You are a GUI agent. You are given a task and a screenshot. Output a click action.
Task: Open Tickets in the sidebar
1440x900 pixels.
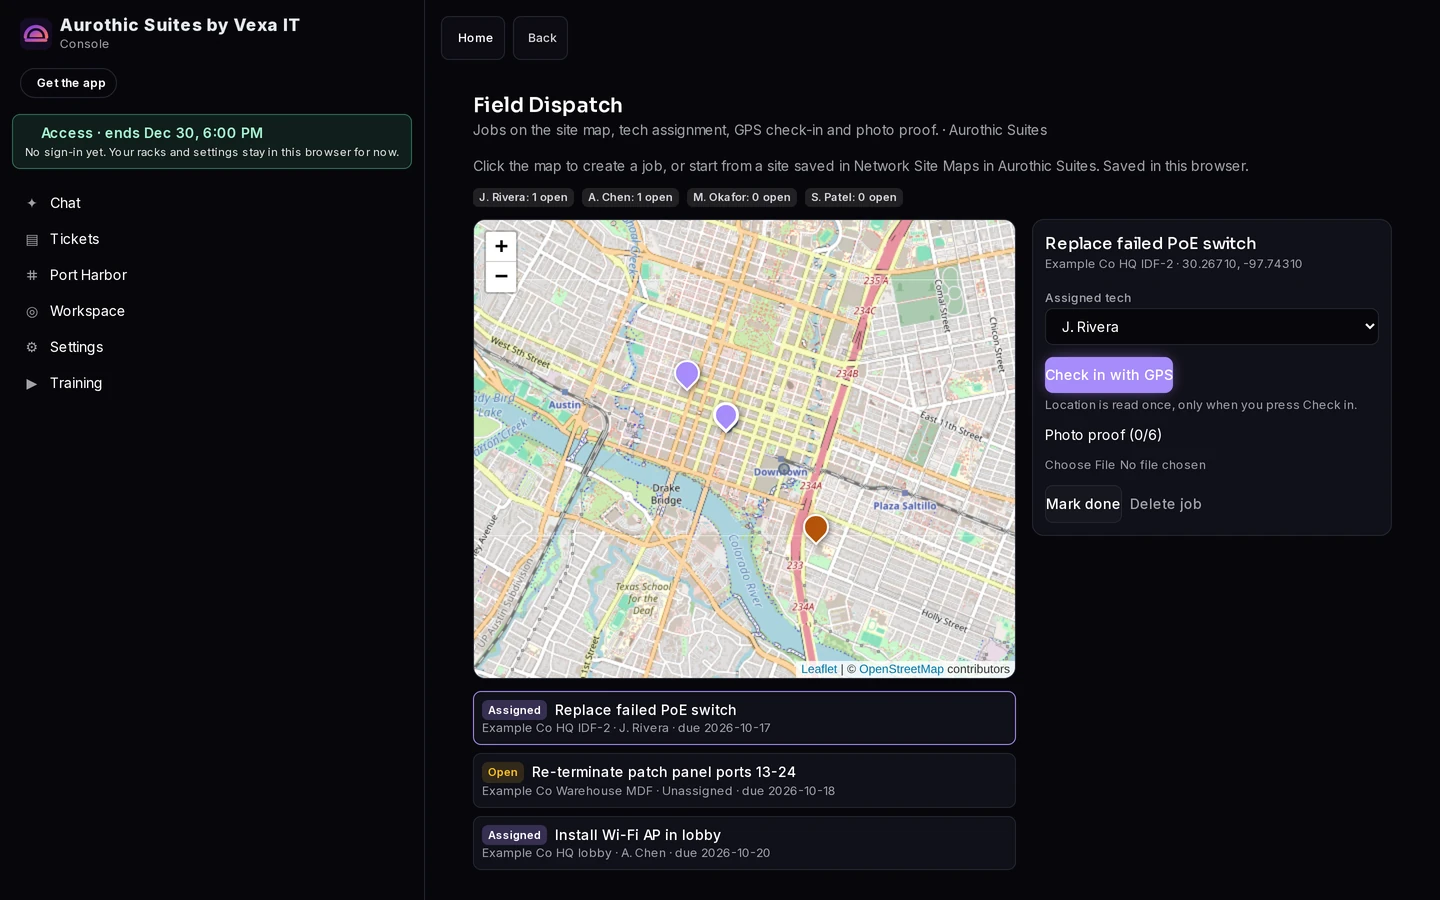tap(212, 239)
